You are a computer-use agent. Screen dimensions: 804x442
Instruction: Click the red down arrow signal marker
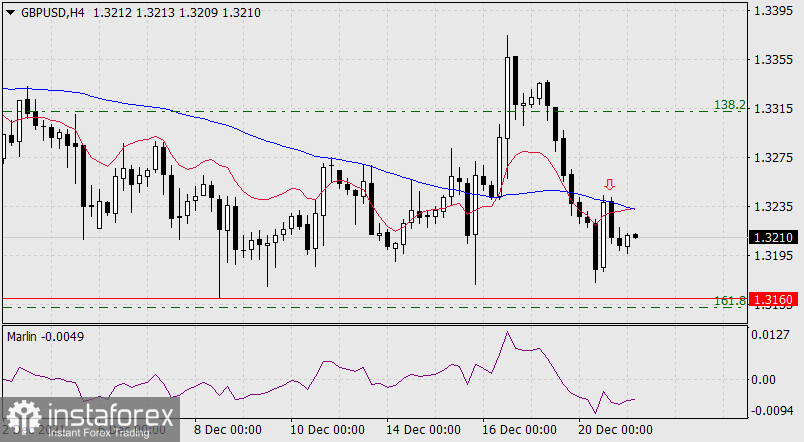[x=609, y=185]
